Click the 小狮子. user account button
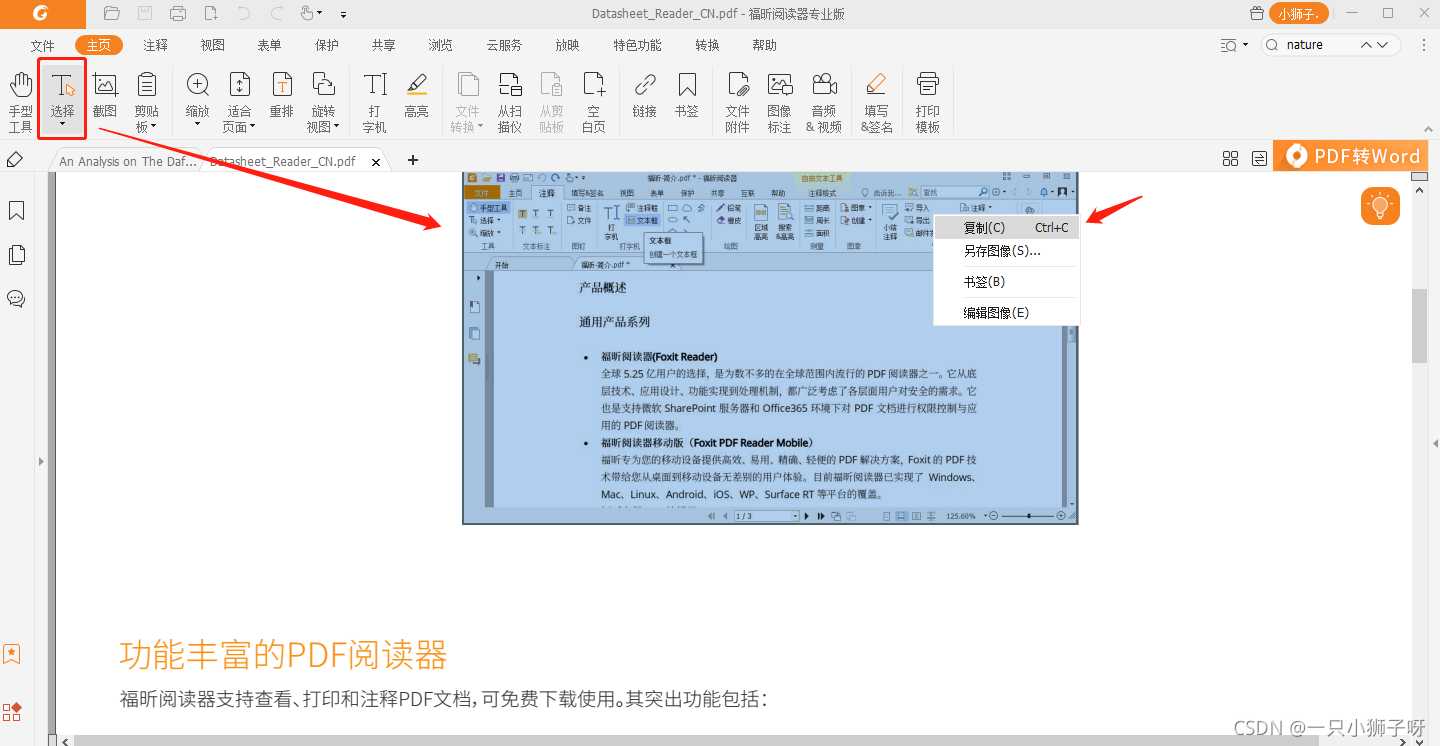1440x746 pixels. [1300, 14]
